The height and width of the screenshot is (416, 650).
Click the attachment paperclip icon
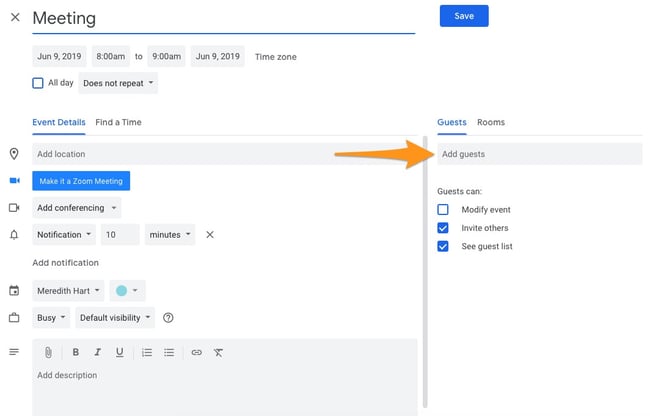pos(47,352)
